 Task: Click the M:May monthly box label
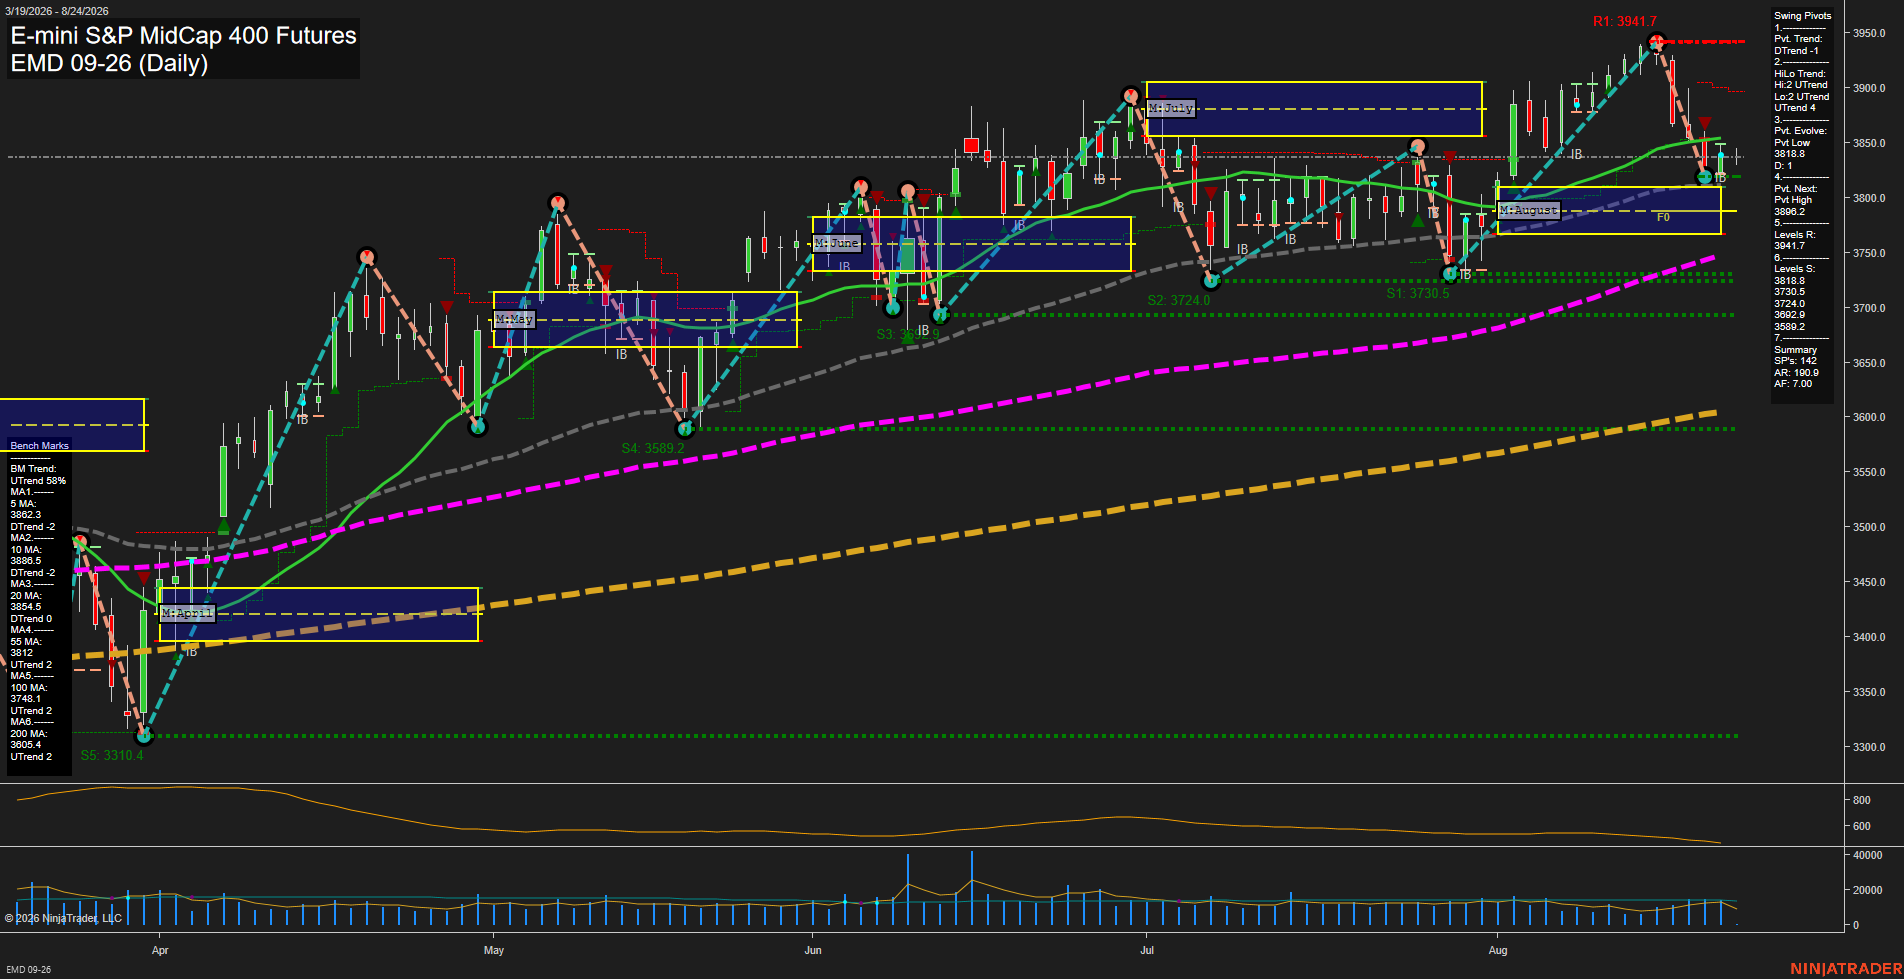click(x=515, y=319)
